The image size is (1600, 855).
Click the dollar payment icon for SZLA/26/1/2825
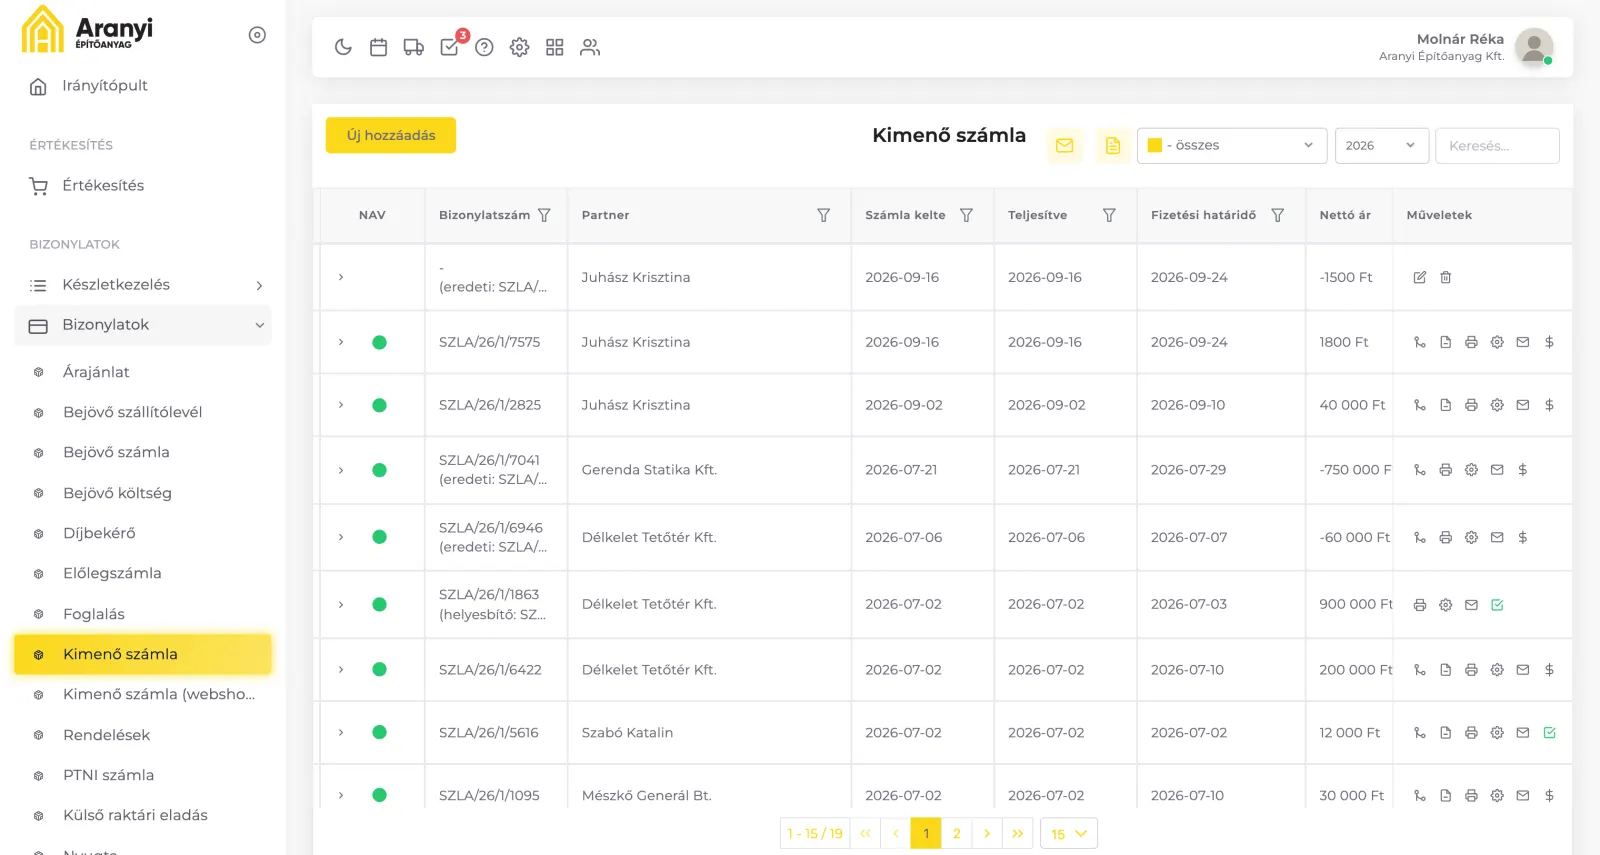[x=1549, y=405]
